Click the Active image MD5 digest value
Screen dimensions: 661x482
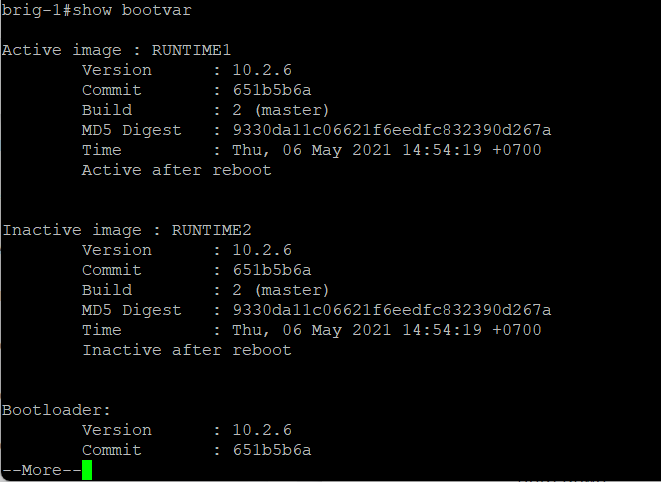pyautogui.click(x=392, y=130)
